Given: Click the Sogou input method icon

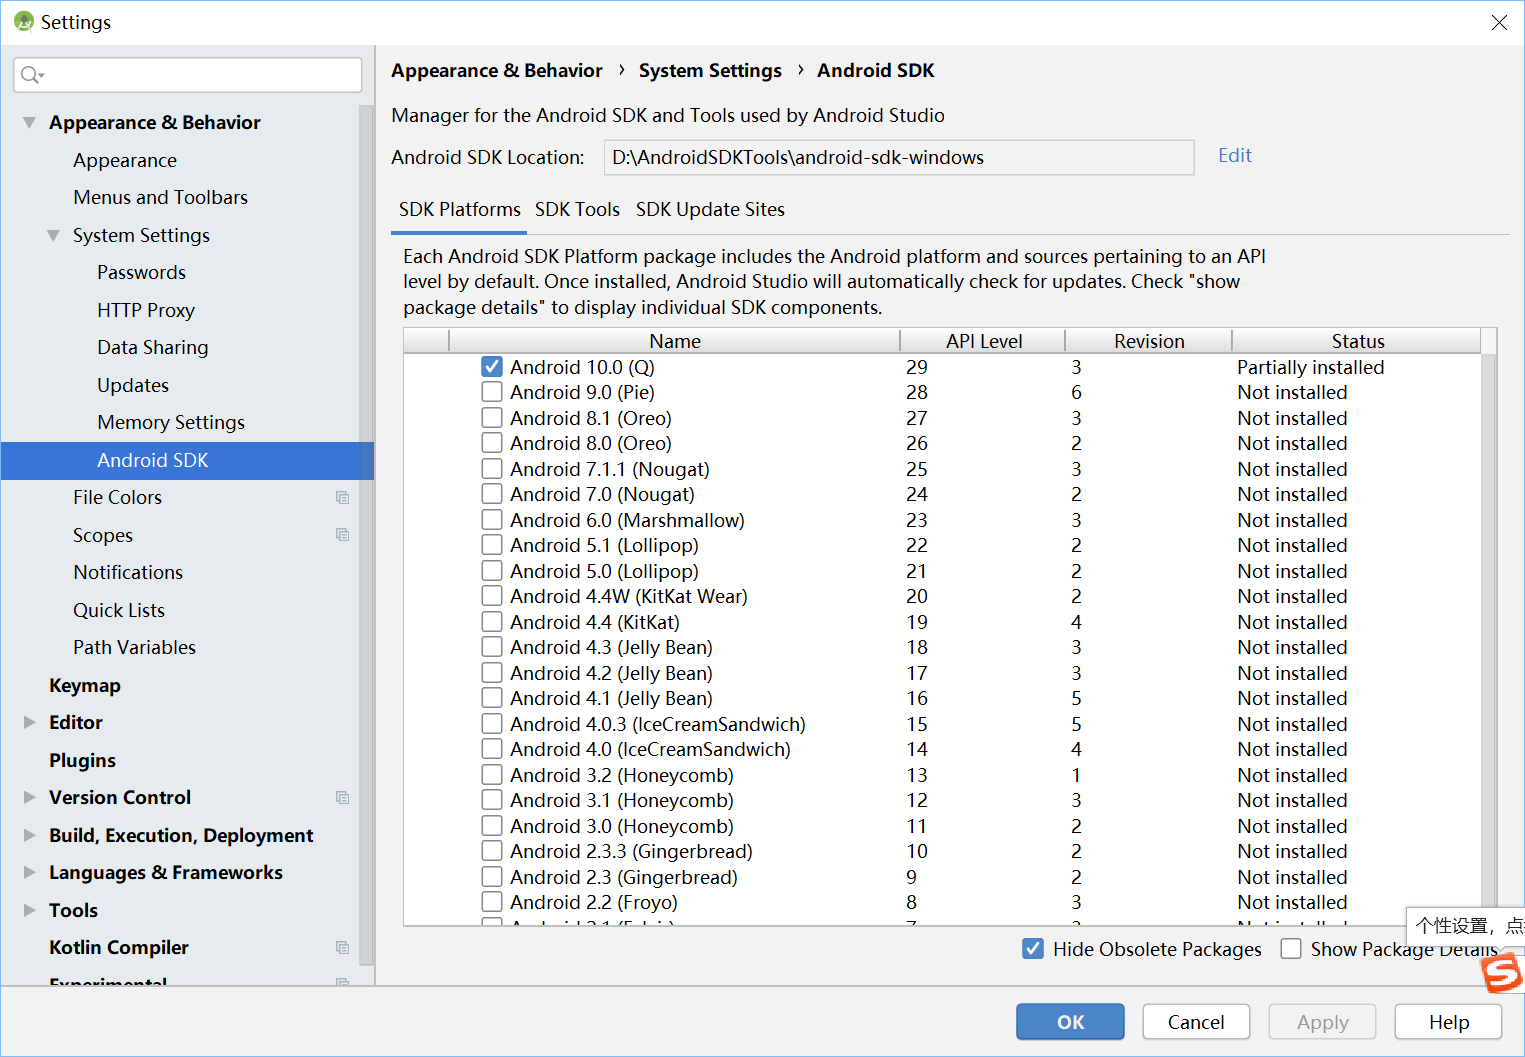Looking at the screenshot, I should pos(1501,972).
